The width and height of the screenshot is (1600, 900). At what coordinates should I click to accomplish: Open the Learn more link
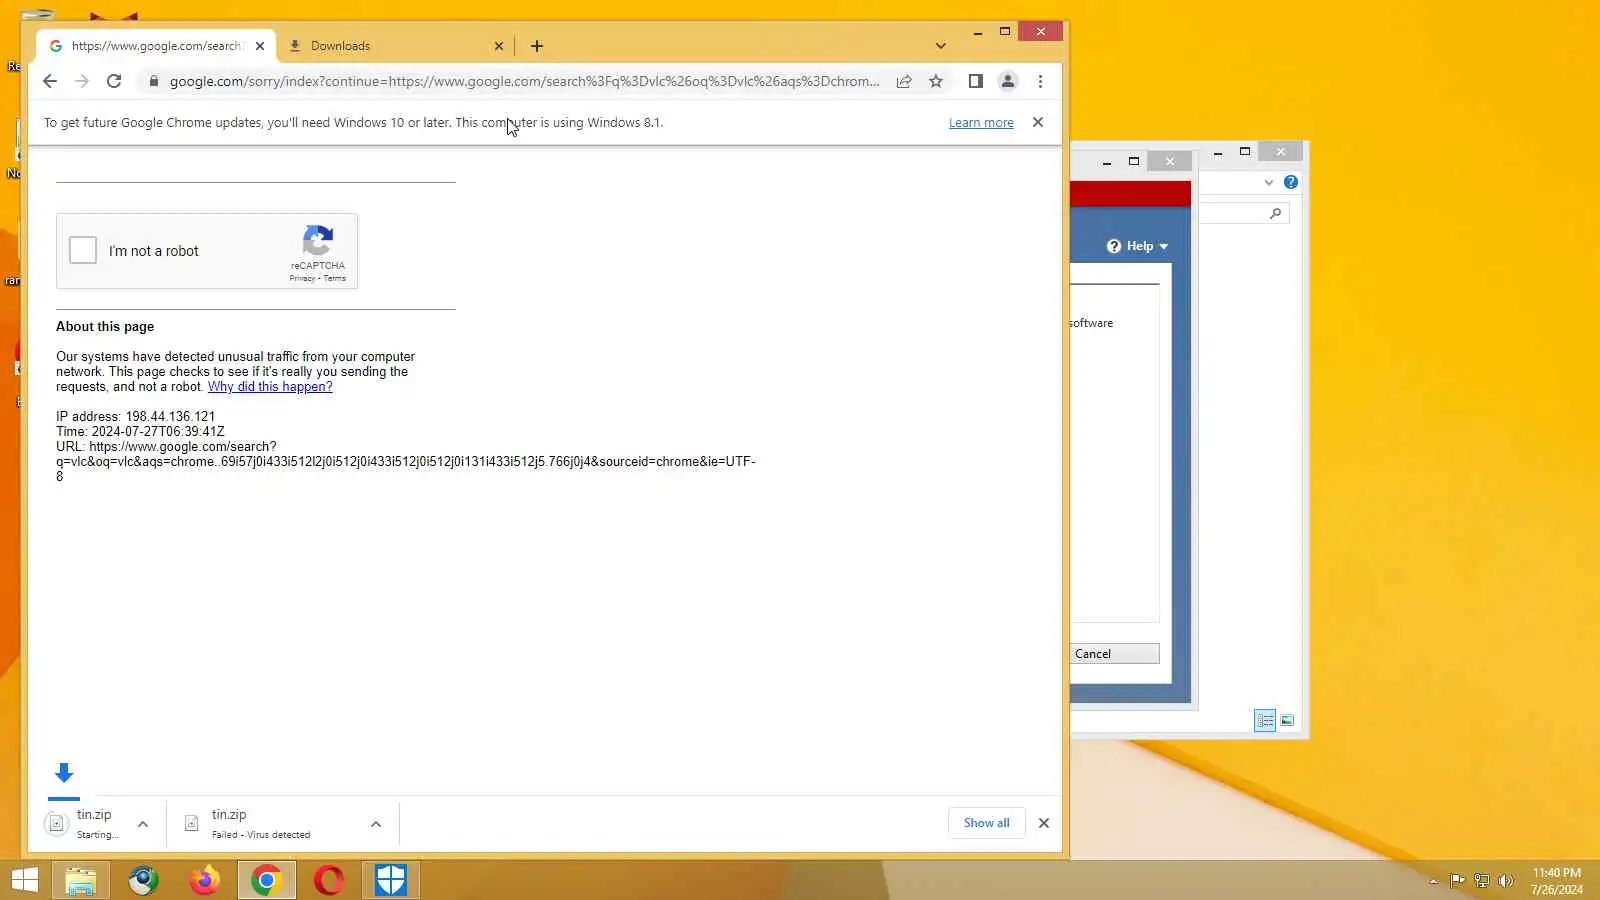pyautogui.click(x=981, y=123)
